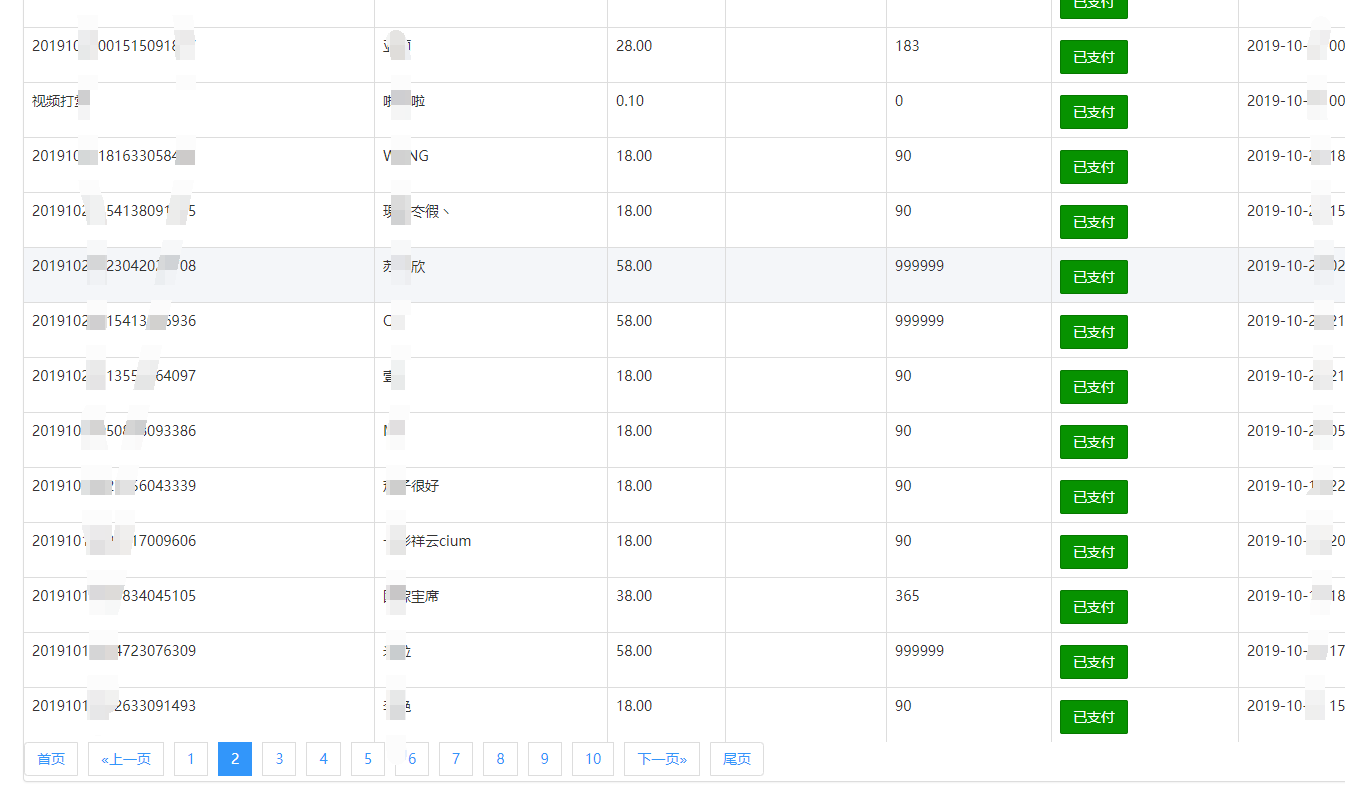Click 999999 in the order 4723076309 row
The image size is (1345, 787).
coord(919,651)
